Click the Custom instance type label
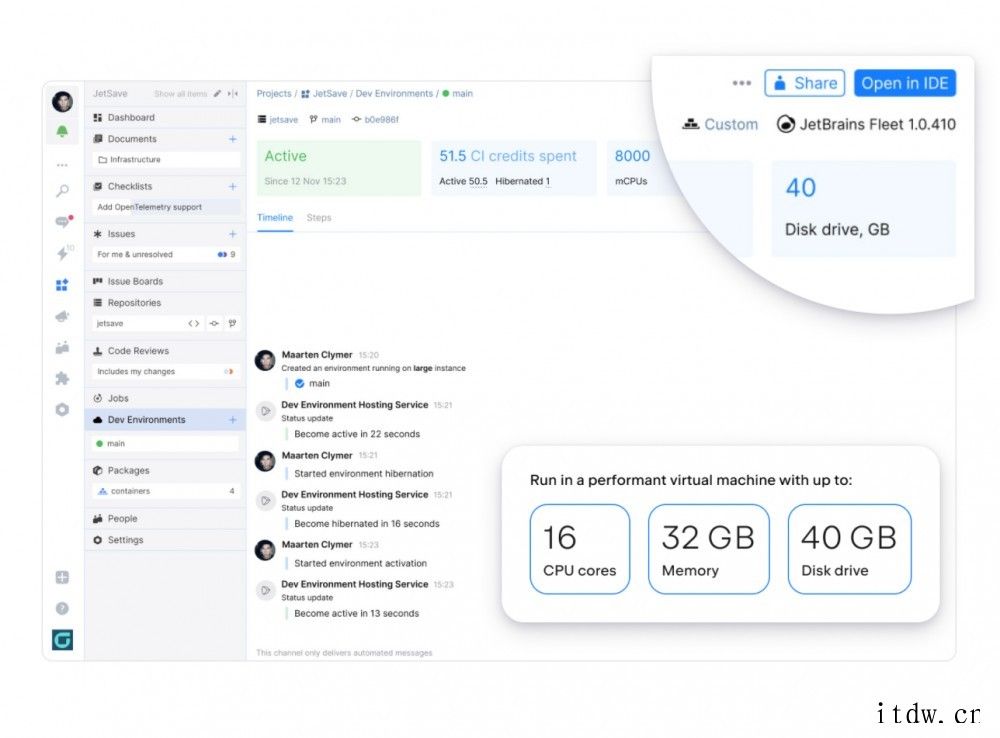This screenshot has height=738, width=1000. 720,124
